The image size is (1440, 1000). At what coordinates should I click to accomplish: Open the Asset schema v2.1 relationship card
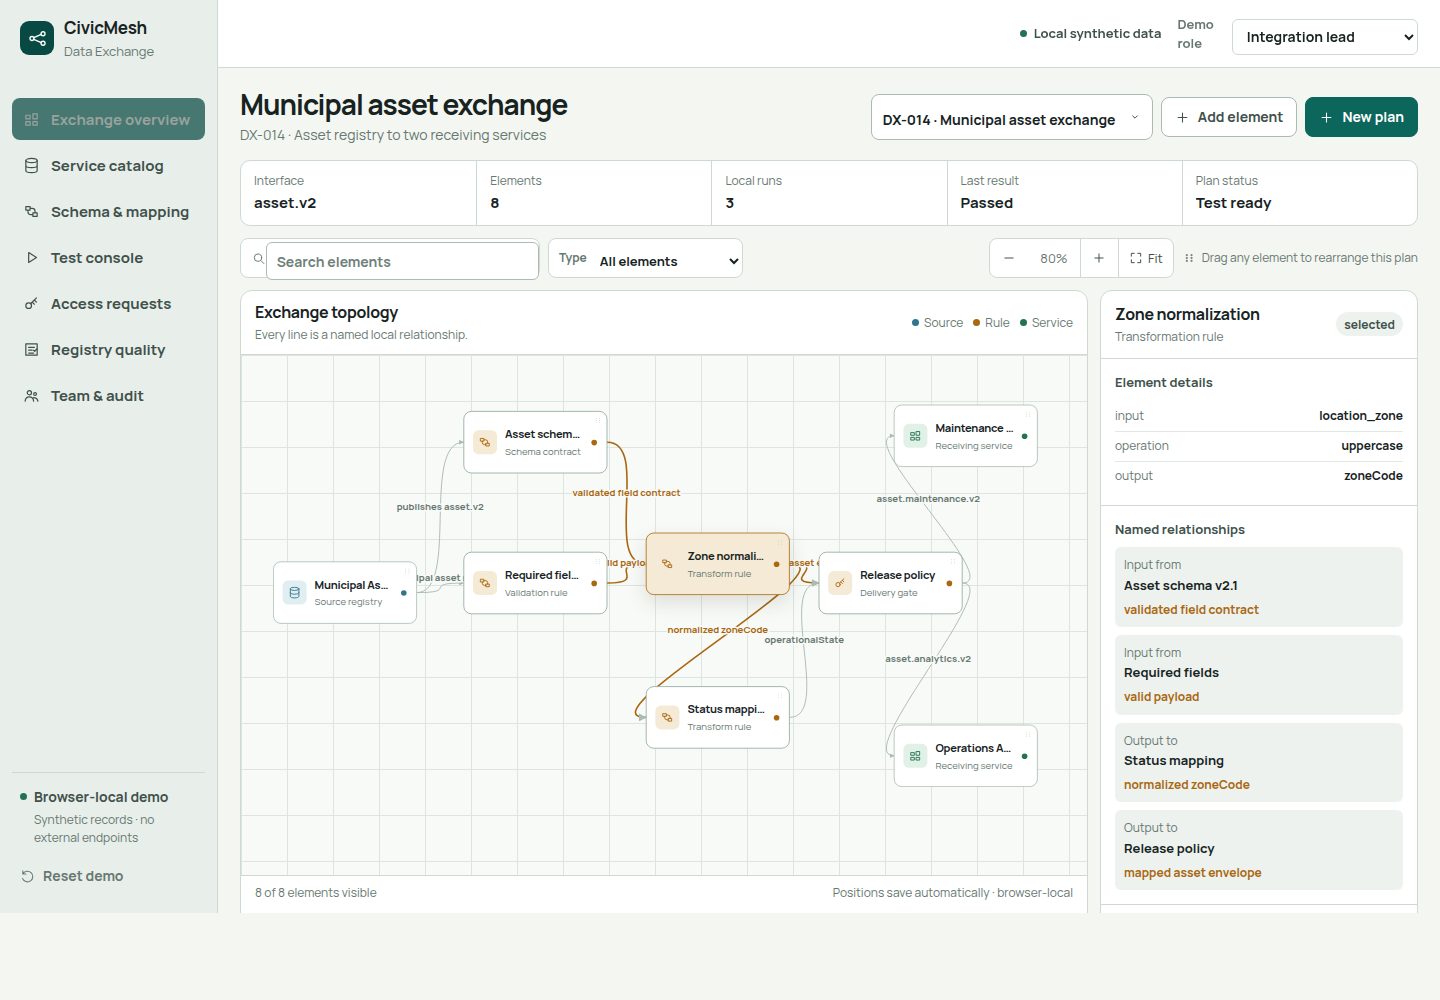(1259, 587)
